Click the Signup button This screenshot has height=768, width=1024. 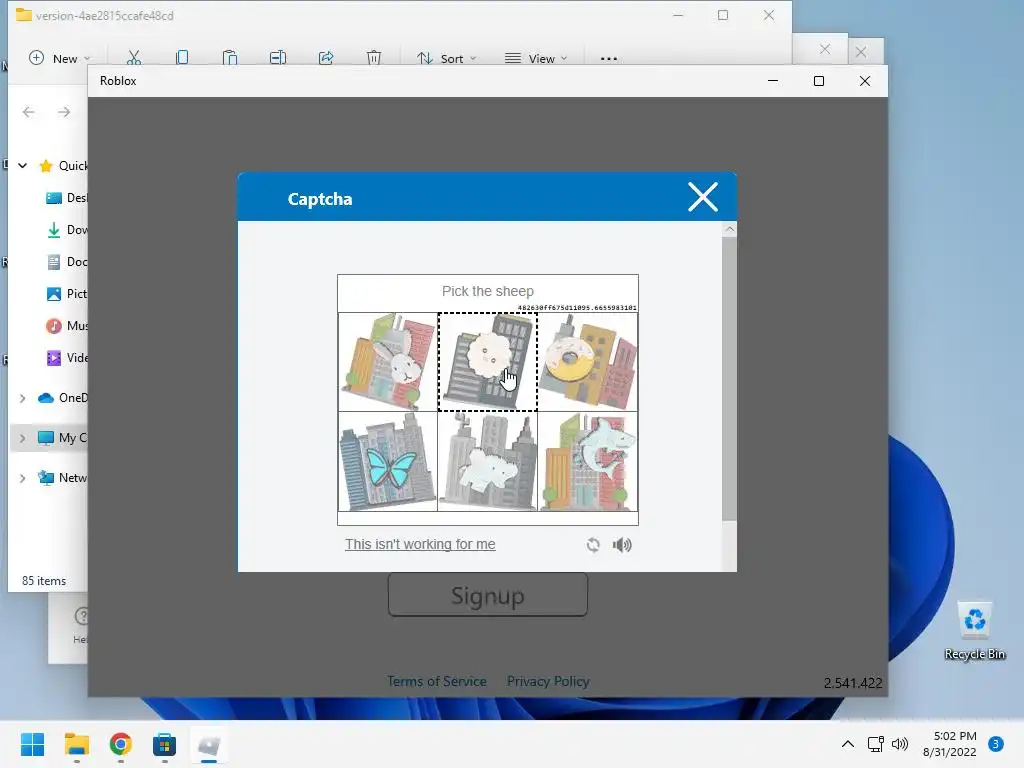coord(488,595)
